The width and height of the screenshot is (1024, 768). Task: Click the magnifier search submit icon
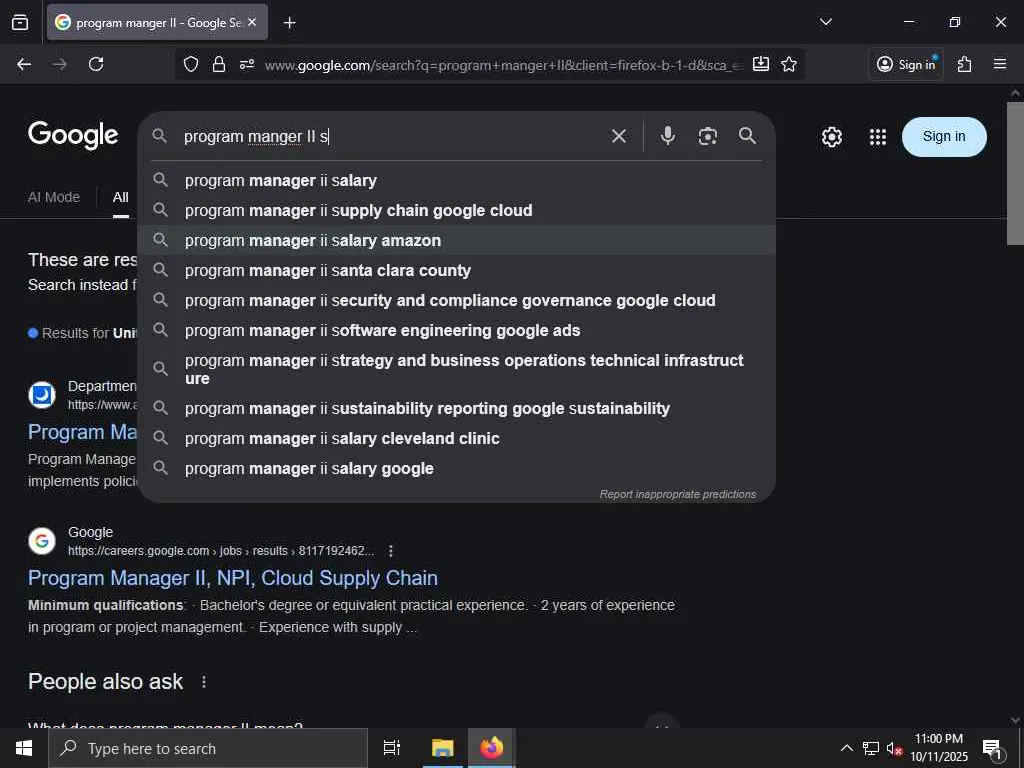(x=747, y=136)
